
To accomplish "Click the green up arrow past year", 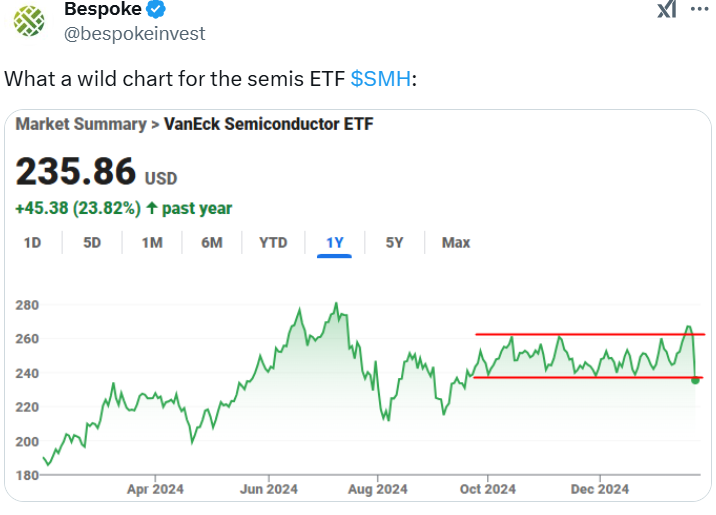I will [x=152, y=209].
